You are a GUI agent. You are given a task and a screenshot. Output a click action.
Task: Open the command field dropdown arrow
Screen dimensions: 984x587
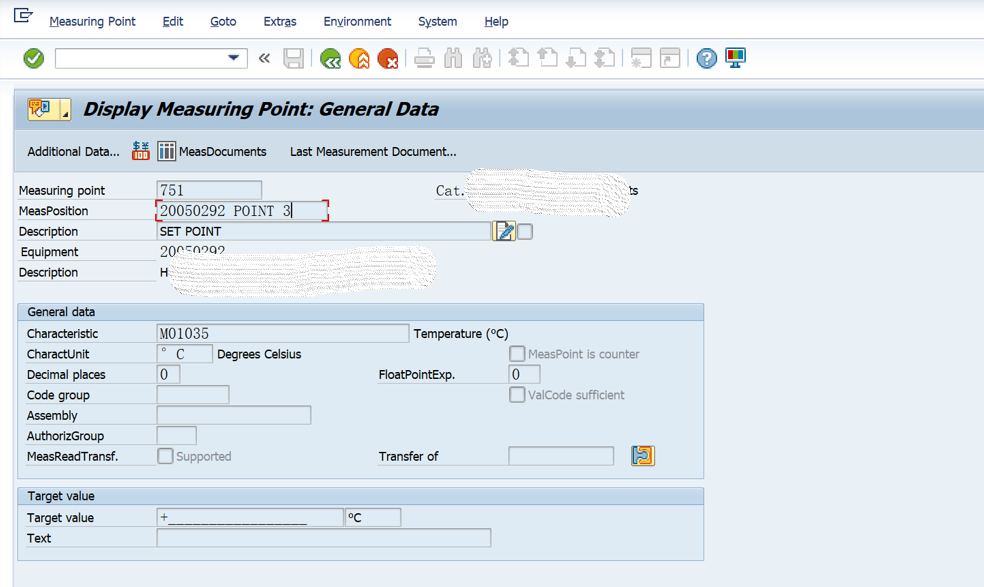(233, 58)
